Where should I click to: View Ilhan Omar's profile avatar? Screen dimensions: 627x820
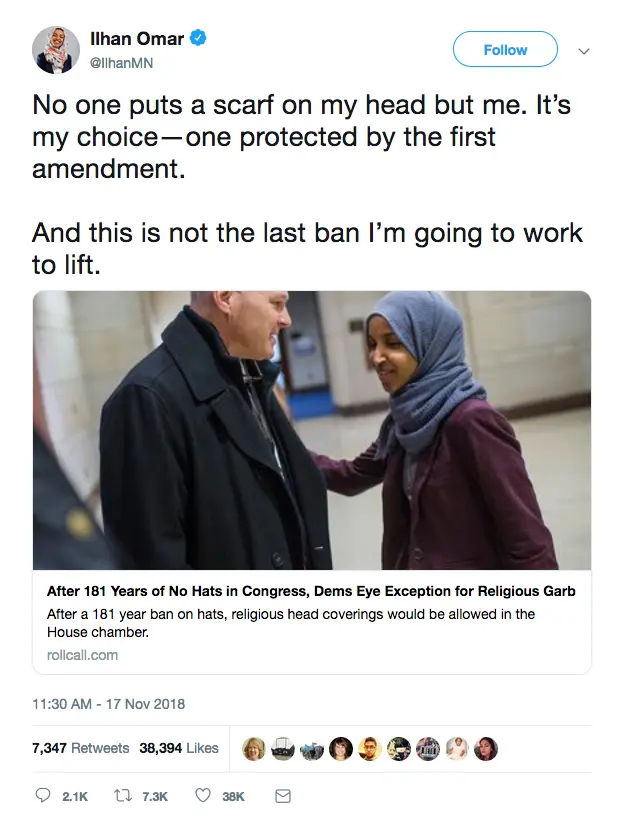point(58,47)
